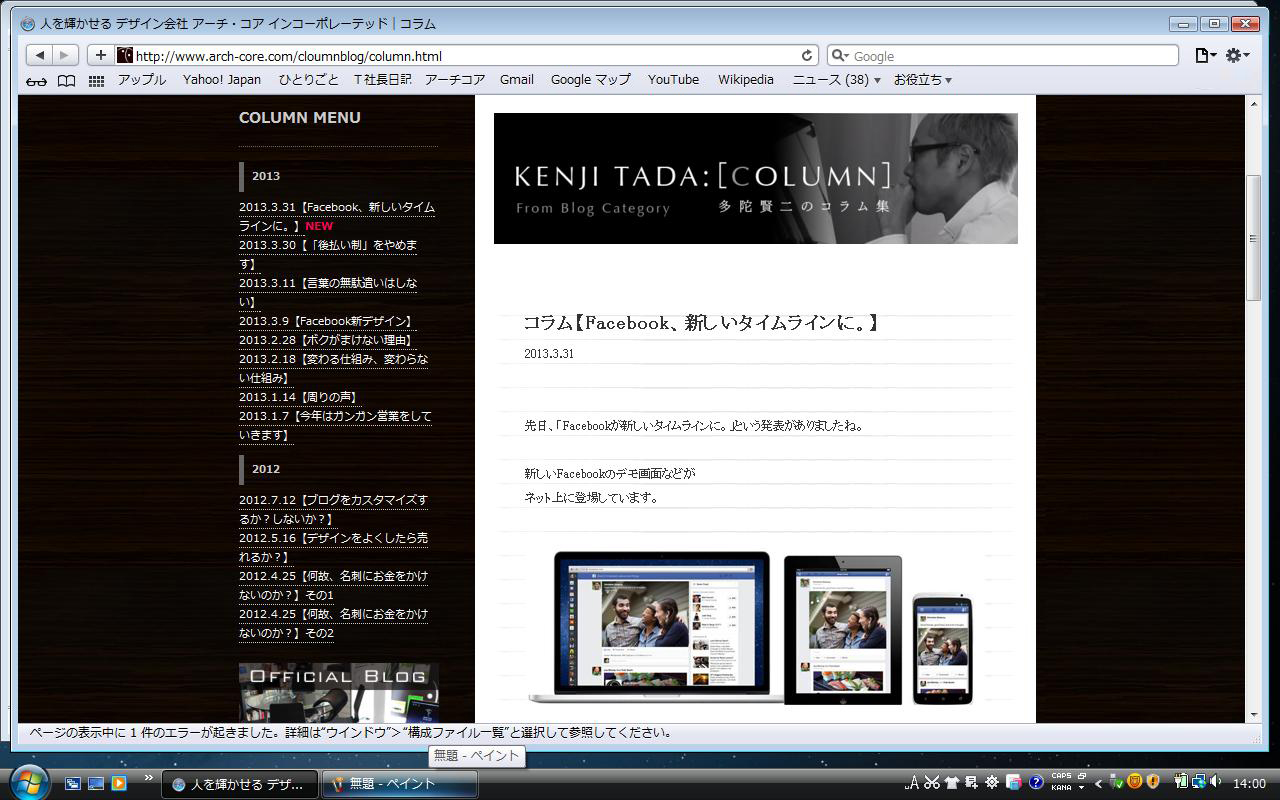Viewport: 1280px width, 800px height.
Task: Open the ひとりごと bookmark
Action: tap(309, 80)
